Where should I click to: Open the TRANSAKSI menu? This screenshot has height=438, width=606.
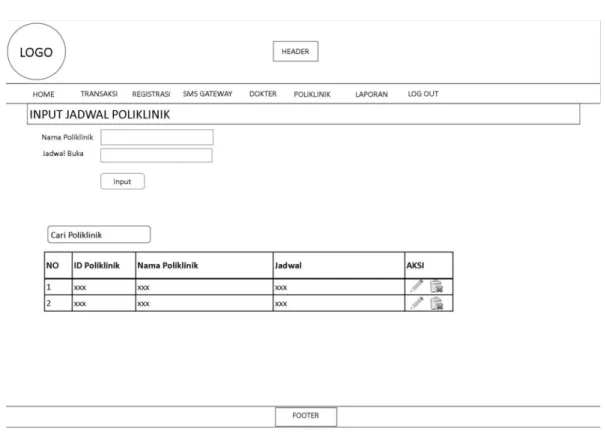click(99, 94)
